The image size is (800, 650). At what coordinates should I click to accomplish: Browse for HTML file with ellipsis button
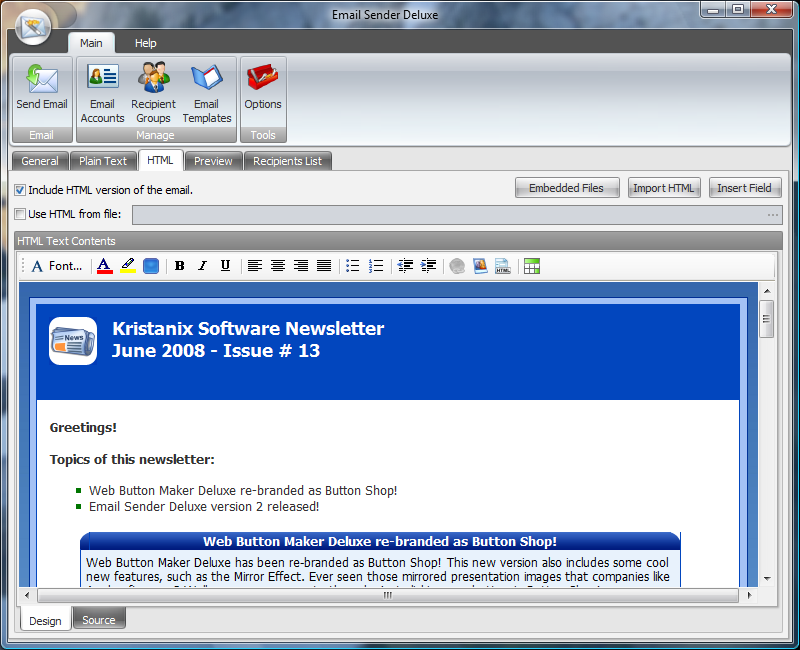tap(773, 215)
